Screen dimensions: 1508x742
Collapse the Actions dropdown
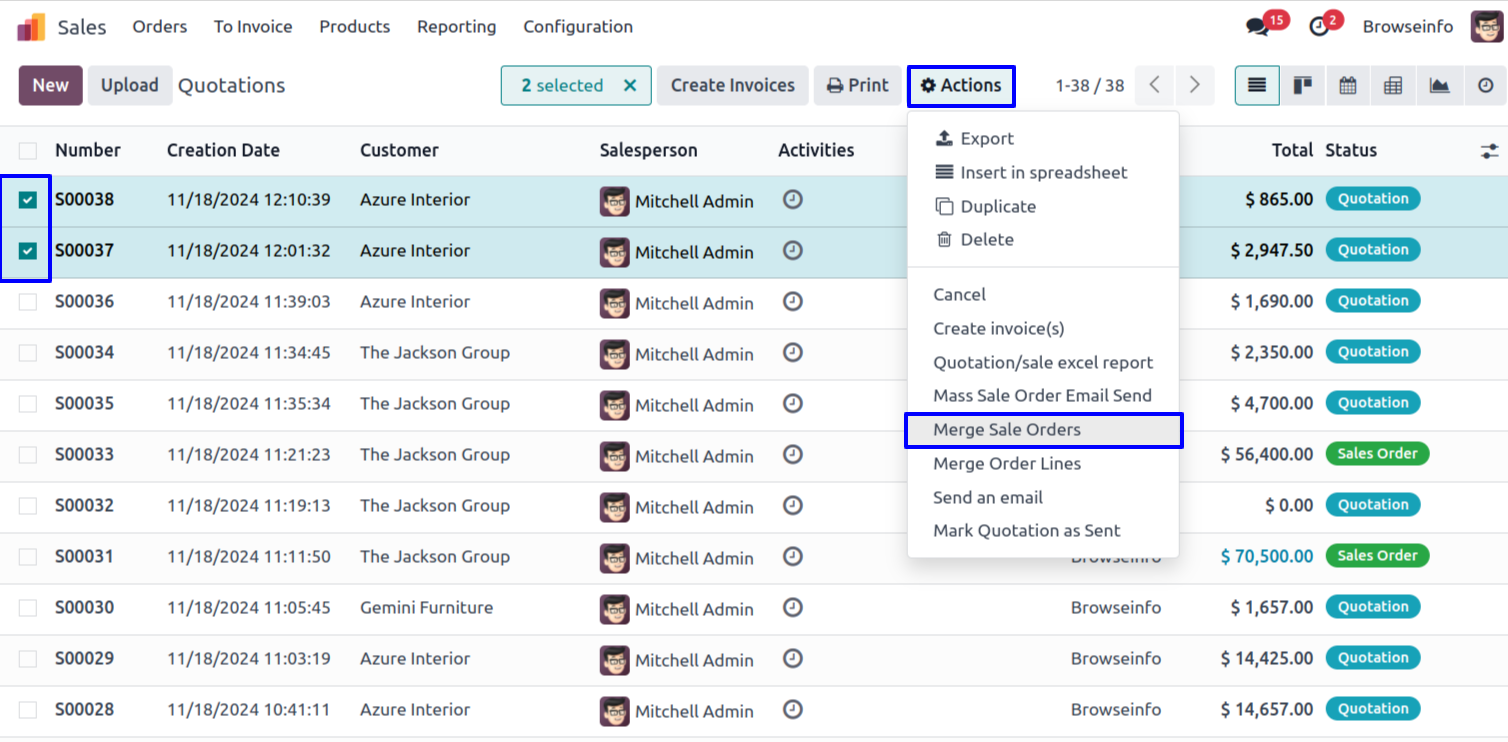point(961,86)
